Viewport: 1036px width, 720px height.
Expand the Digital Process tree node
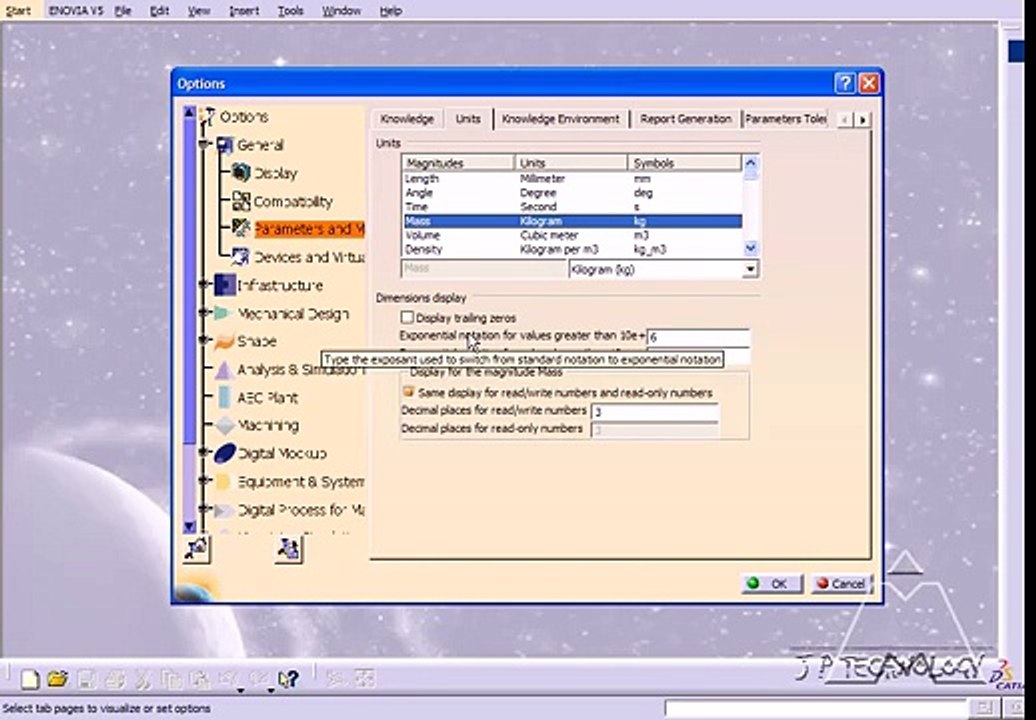point(204,510)
